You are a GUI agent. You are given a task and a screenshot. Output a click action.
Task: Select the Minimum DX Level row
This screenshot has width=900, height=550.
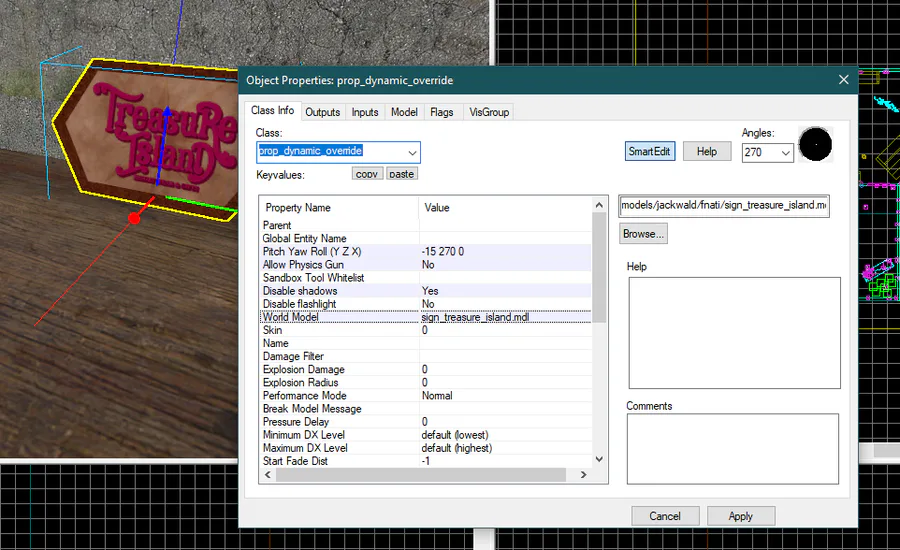(x=425, y=435)
